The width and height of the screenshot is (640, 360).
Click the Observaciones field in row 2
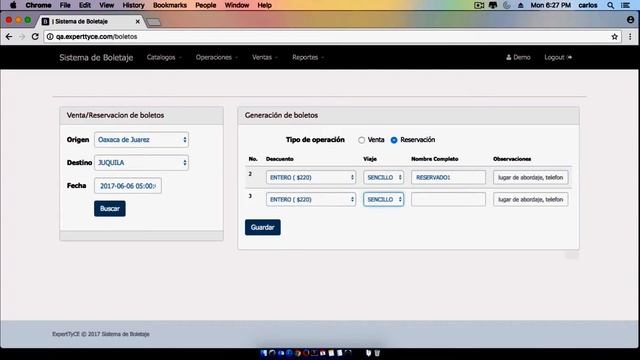531,178
